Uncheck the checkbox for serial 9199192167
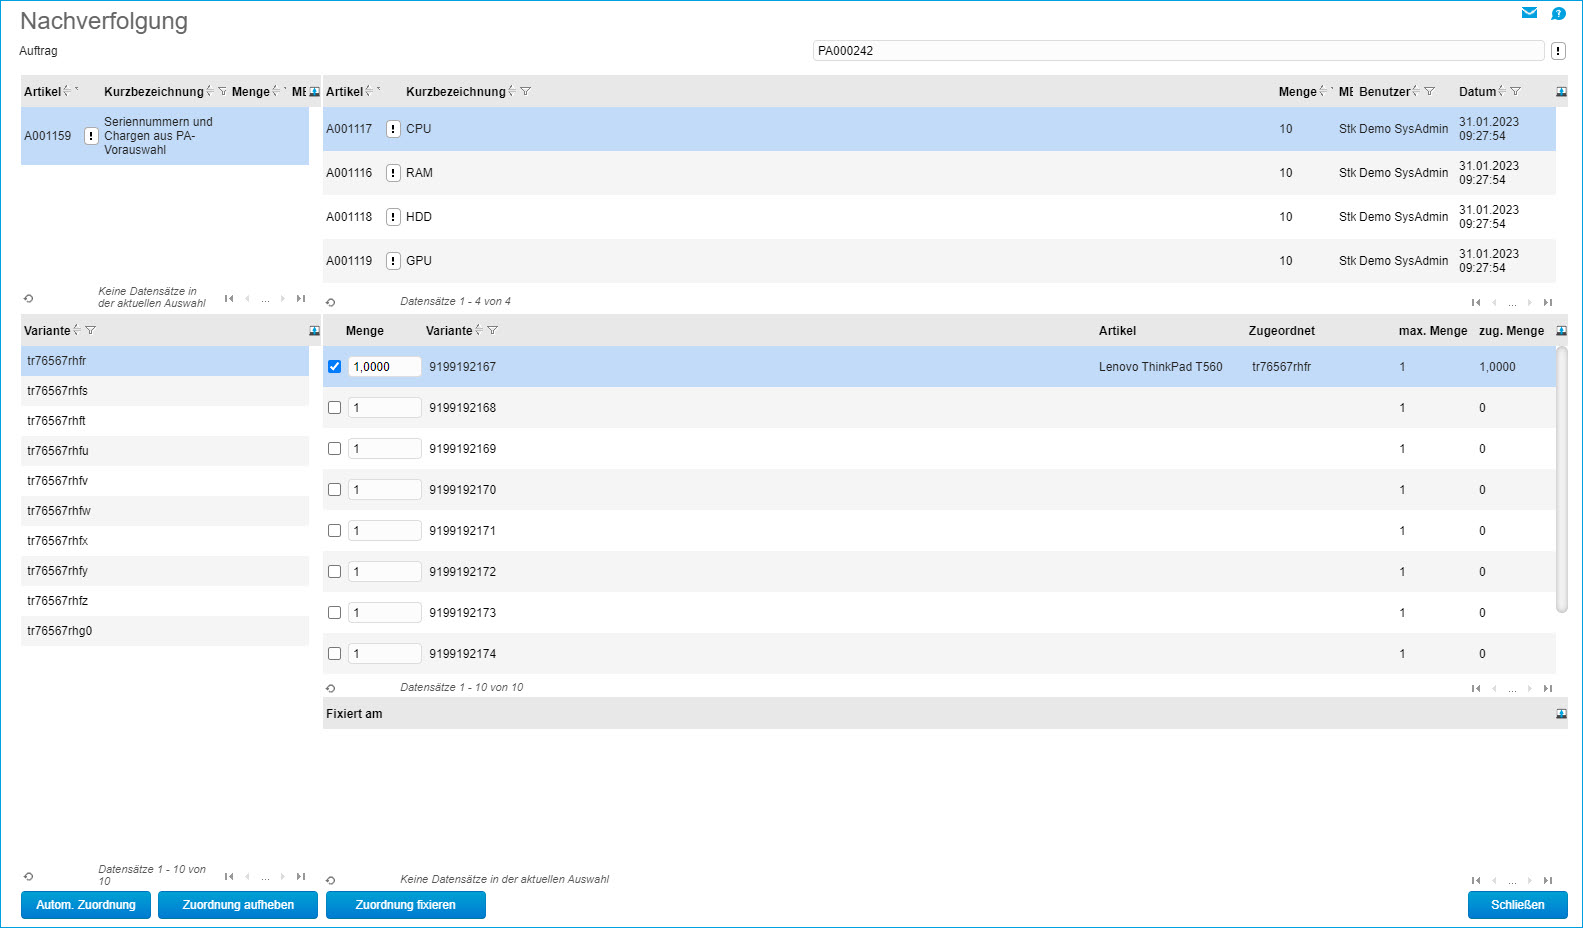This screenshot has width=1583, height=928. (x=334, y=367)
